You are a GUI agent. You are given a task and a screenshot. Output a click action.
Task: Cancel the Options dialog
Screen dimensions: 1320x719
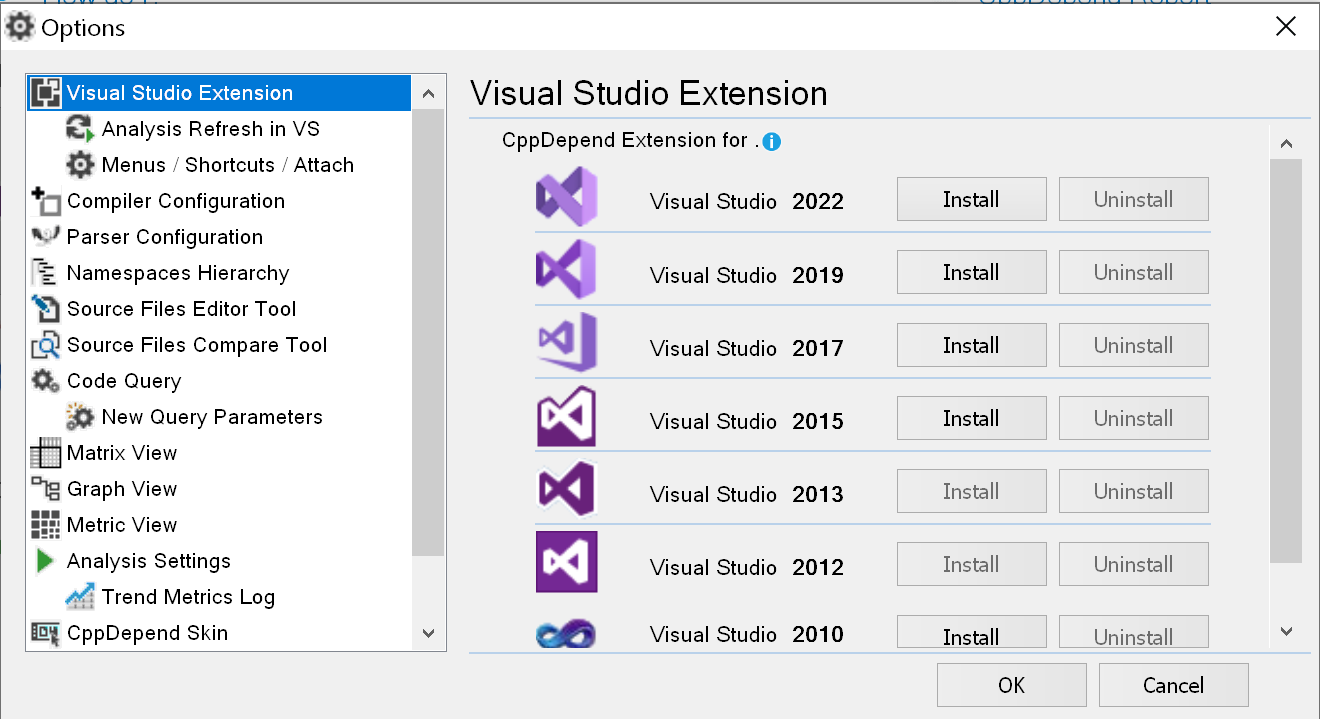coord(1173,685)
